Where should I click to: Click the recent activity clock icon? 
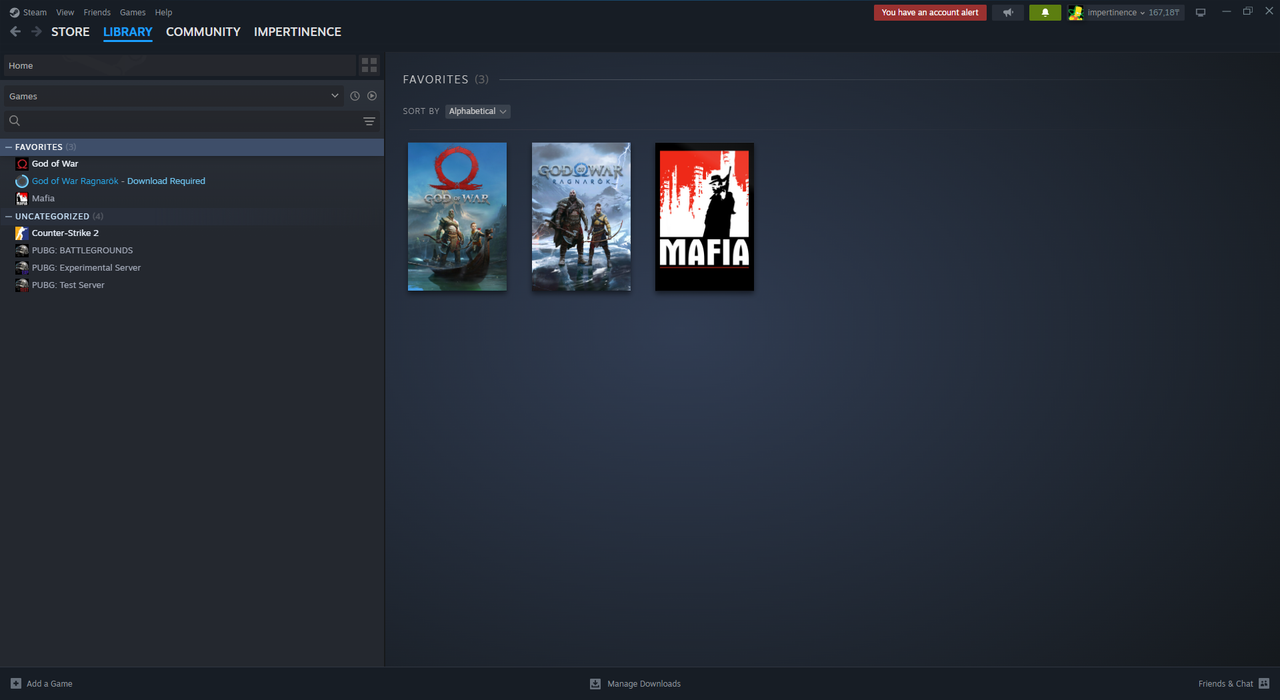pos(354,96)
